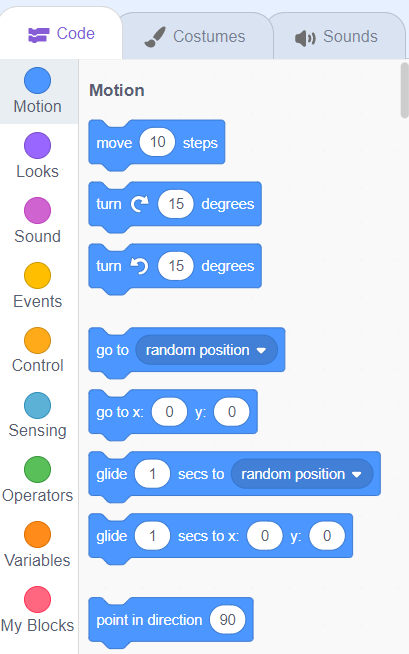Image resolution: width=409 pixels, height=654 pixels.
Task: Choose the magenta Sound category circle
Action: tap(38, 211)
